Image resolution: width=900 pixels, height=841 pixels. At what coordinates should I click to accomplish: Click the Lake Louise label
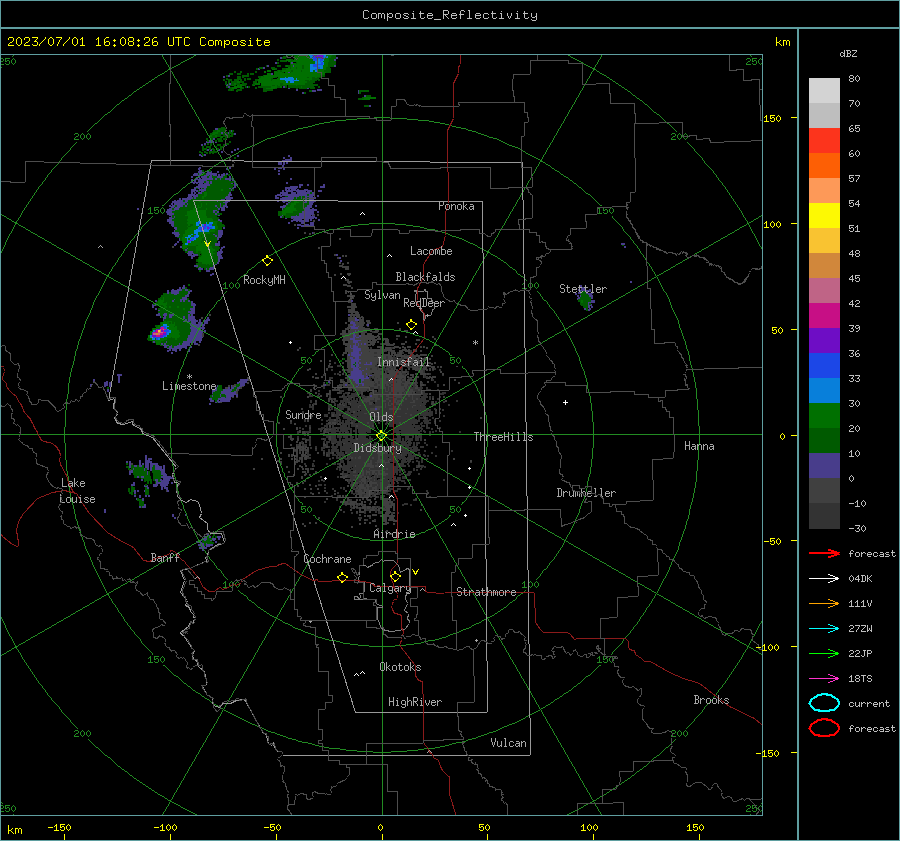(77, 491)
